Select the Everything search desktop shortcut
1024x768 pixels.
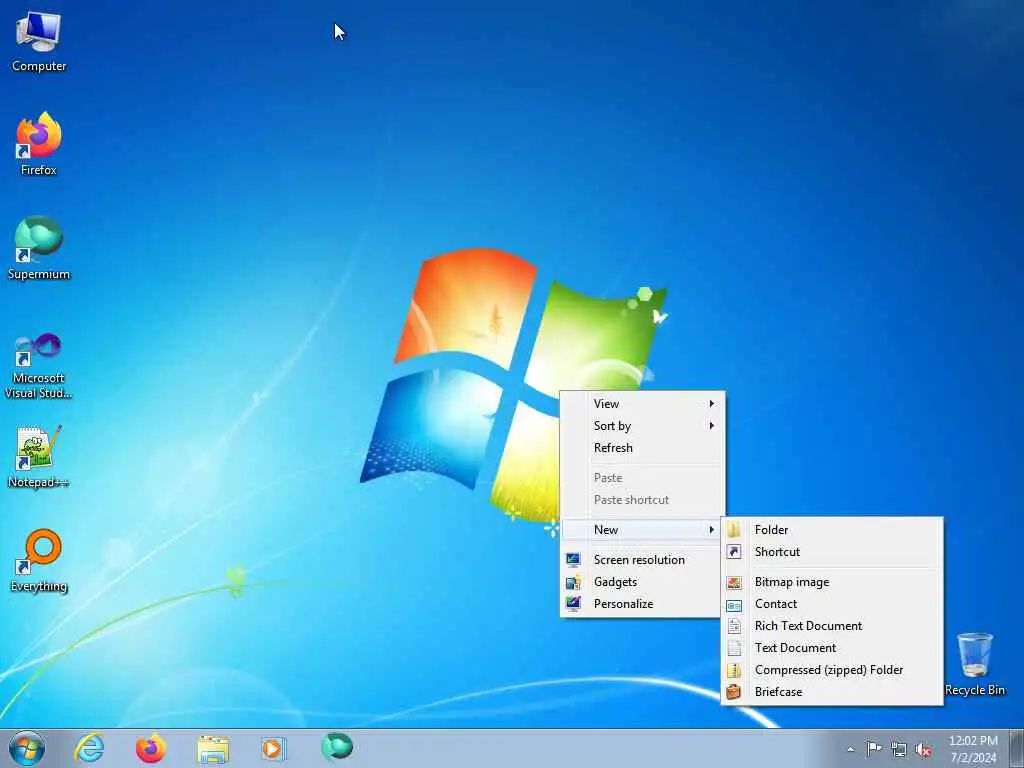coord(39,560)
